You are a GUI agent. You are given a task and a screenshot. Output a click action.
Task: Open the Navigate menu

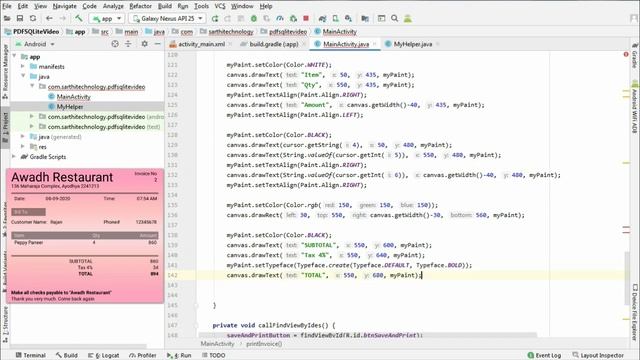64,6
